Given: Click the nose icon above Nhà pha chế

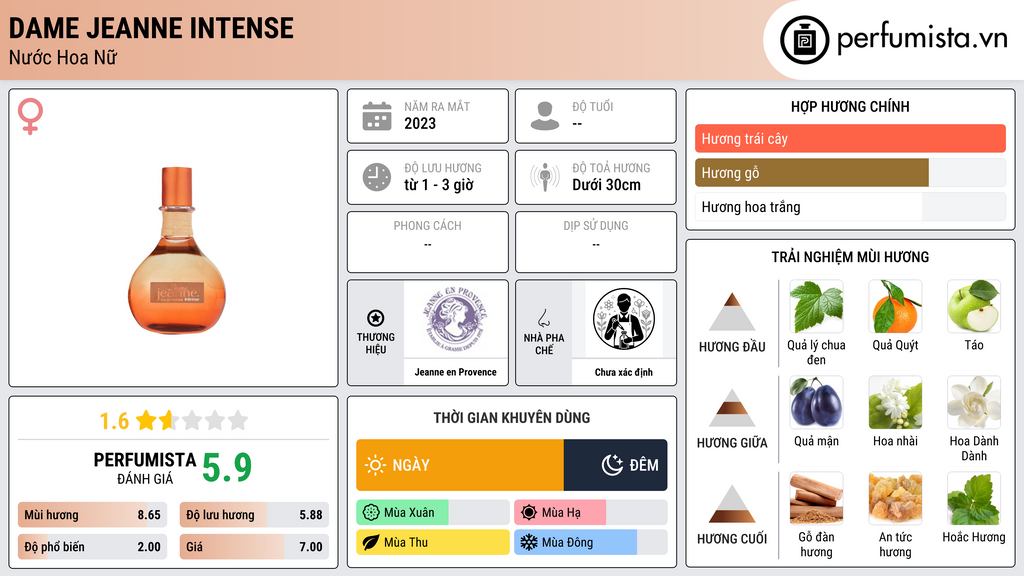Looking at the screenshot, I should coord(543,318).
